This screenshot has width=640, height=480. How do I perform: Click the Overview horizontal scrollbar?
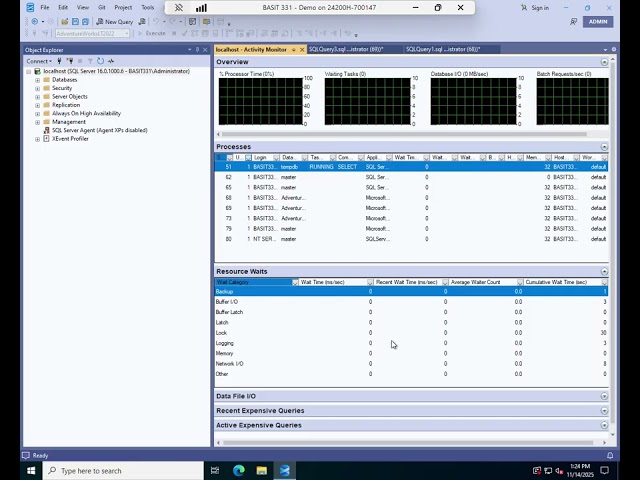[x=404, y=134]
